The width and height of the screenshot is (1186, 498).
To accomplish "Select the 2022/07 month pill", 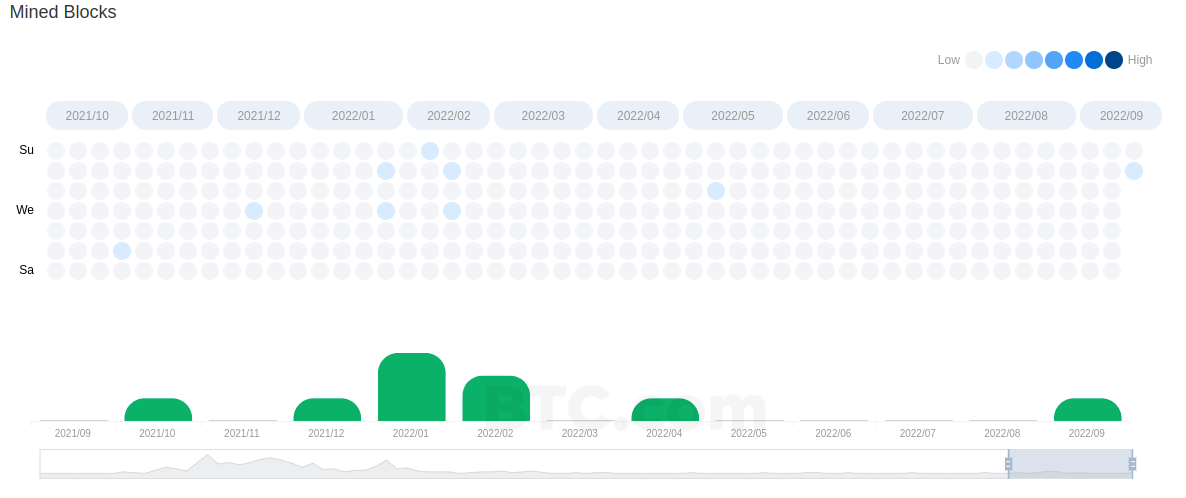I will [923, 116].
